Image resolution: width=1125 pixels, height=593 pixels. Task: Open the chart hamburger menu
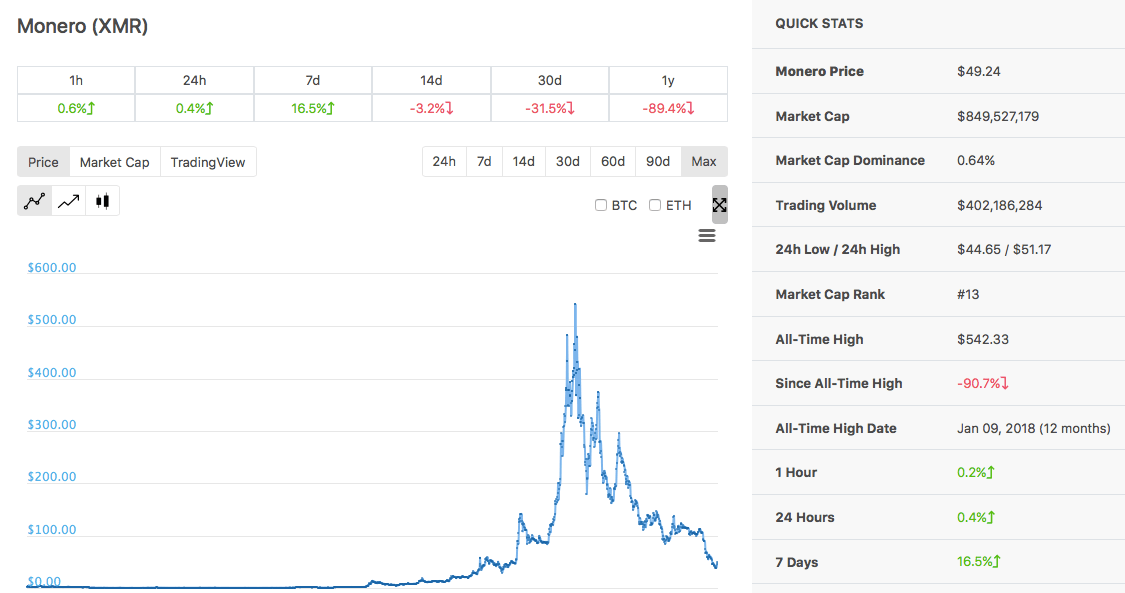[707, 236]
